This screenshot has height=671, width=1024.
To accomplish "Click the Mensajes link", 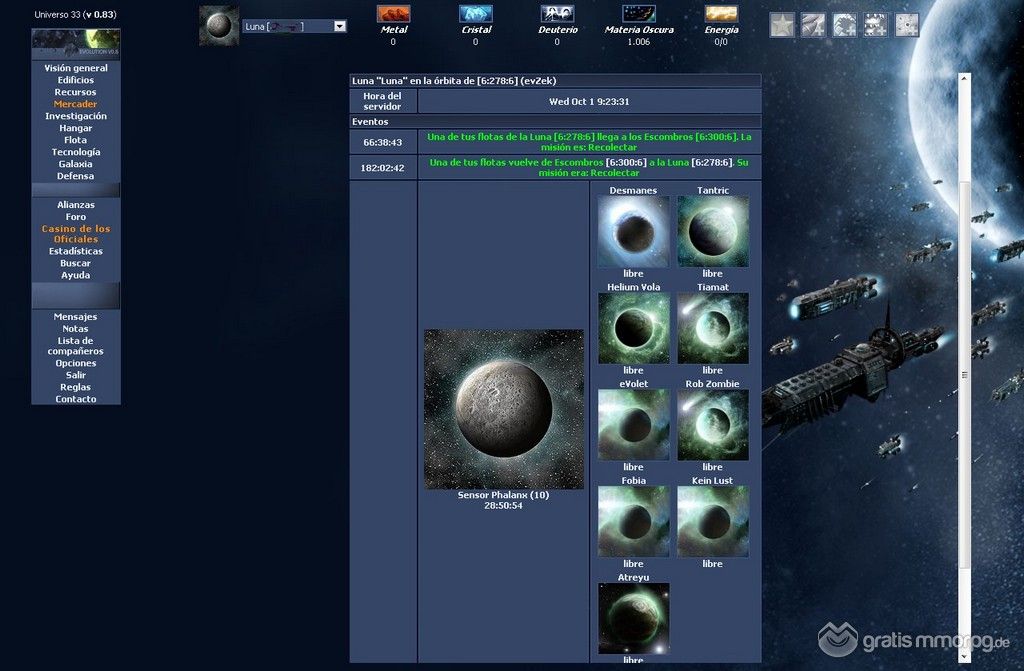I will click(x=76, y=317).
